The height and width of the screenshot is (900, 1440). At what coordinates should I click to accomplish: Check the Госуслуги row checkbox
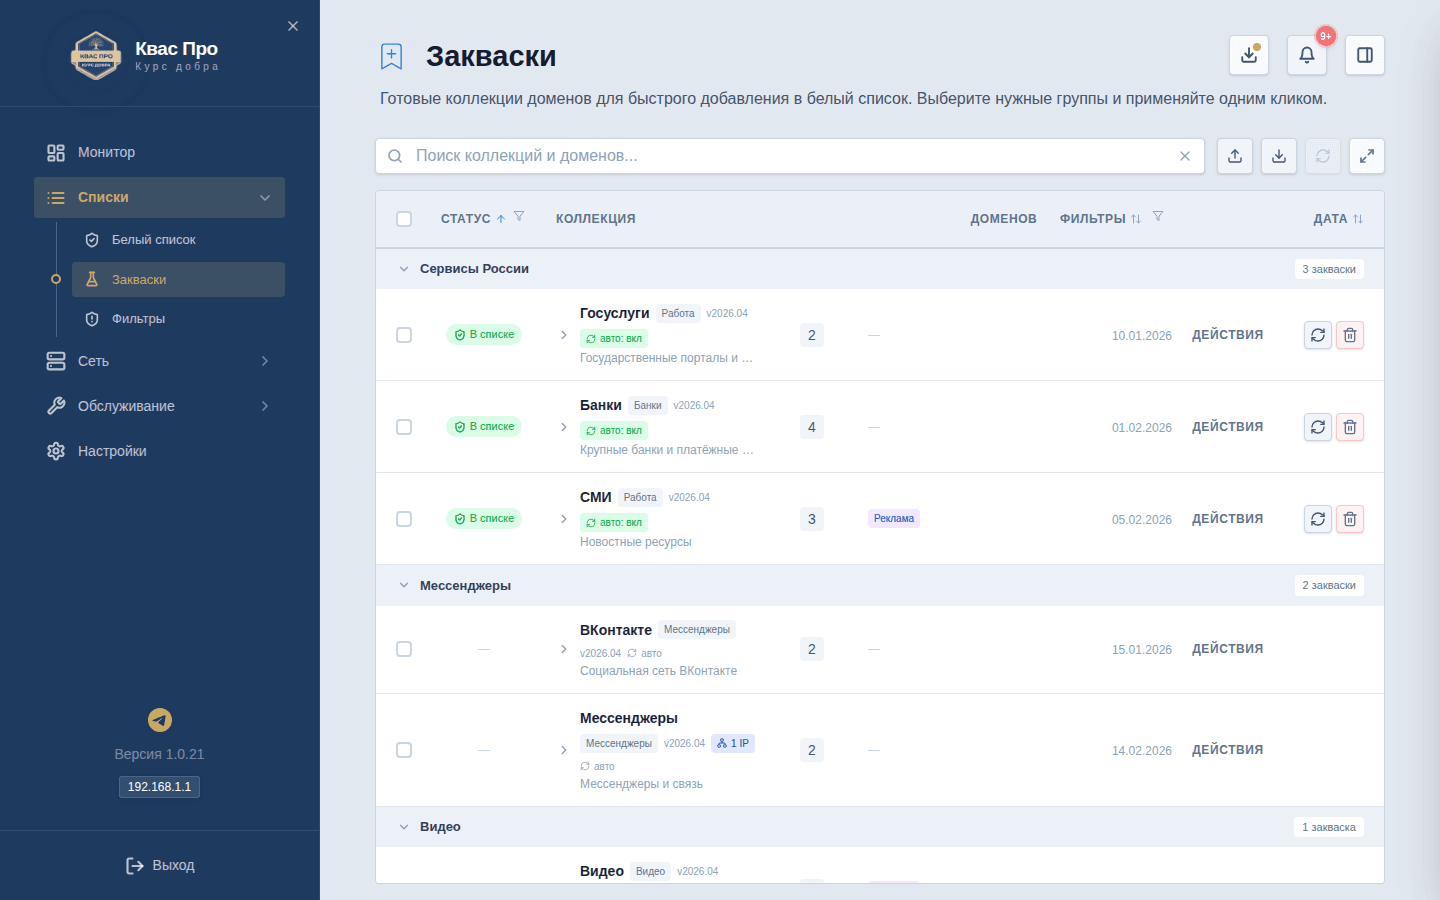click(404, 335)
